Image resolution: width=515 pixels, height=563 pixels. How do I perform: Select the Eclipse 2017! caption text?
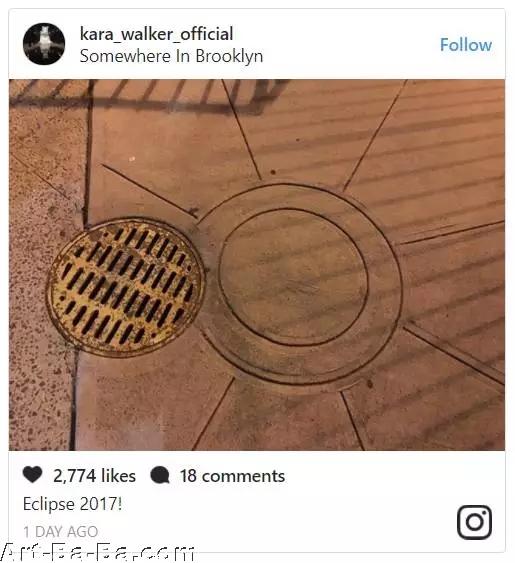73,504
